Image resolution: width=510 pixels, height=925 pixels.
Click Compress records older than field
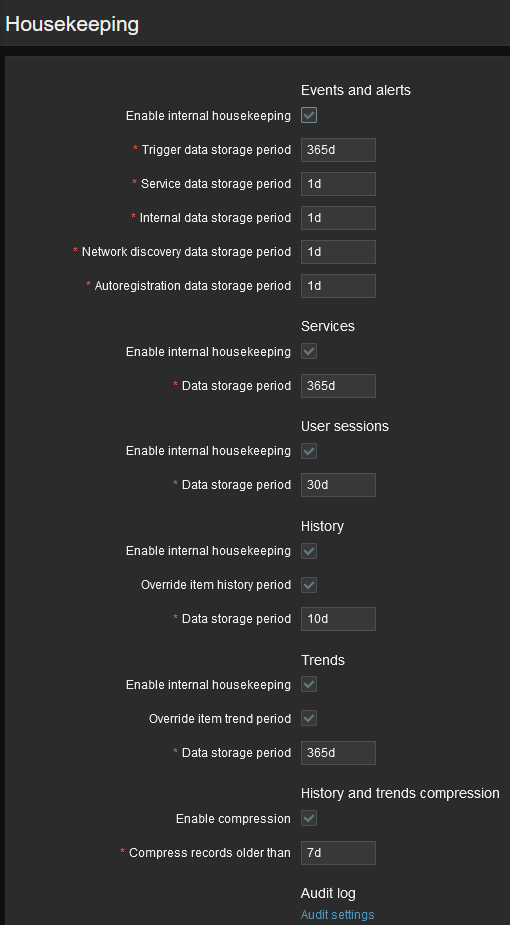(x=338, y=853)
